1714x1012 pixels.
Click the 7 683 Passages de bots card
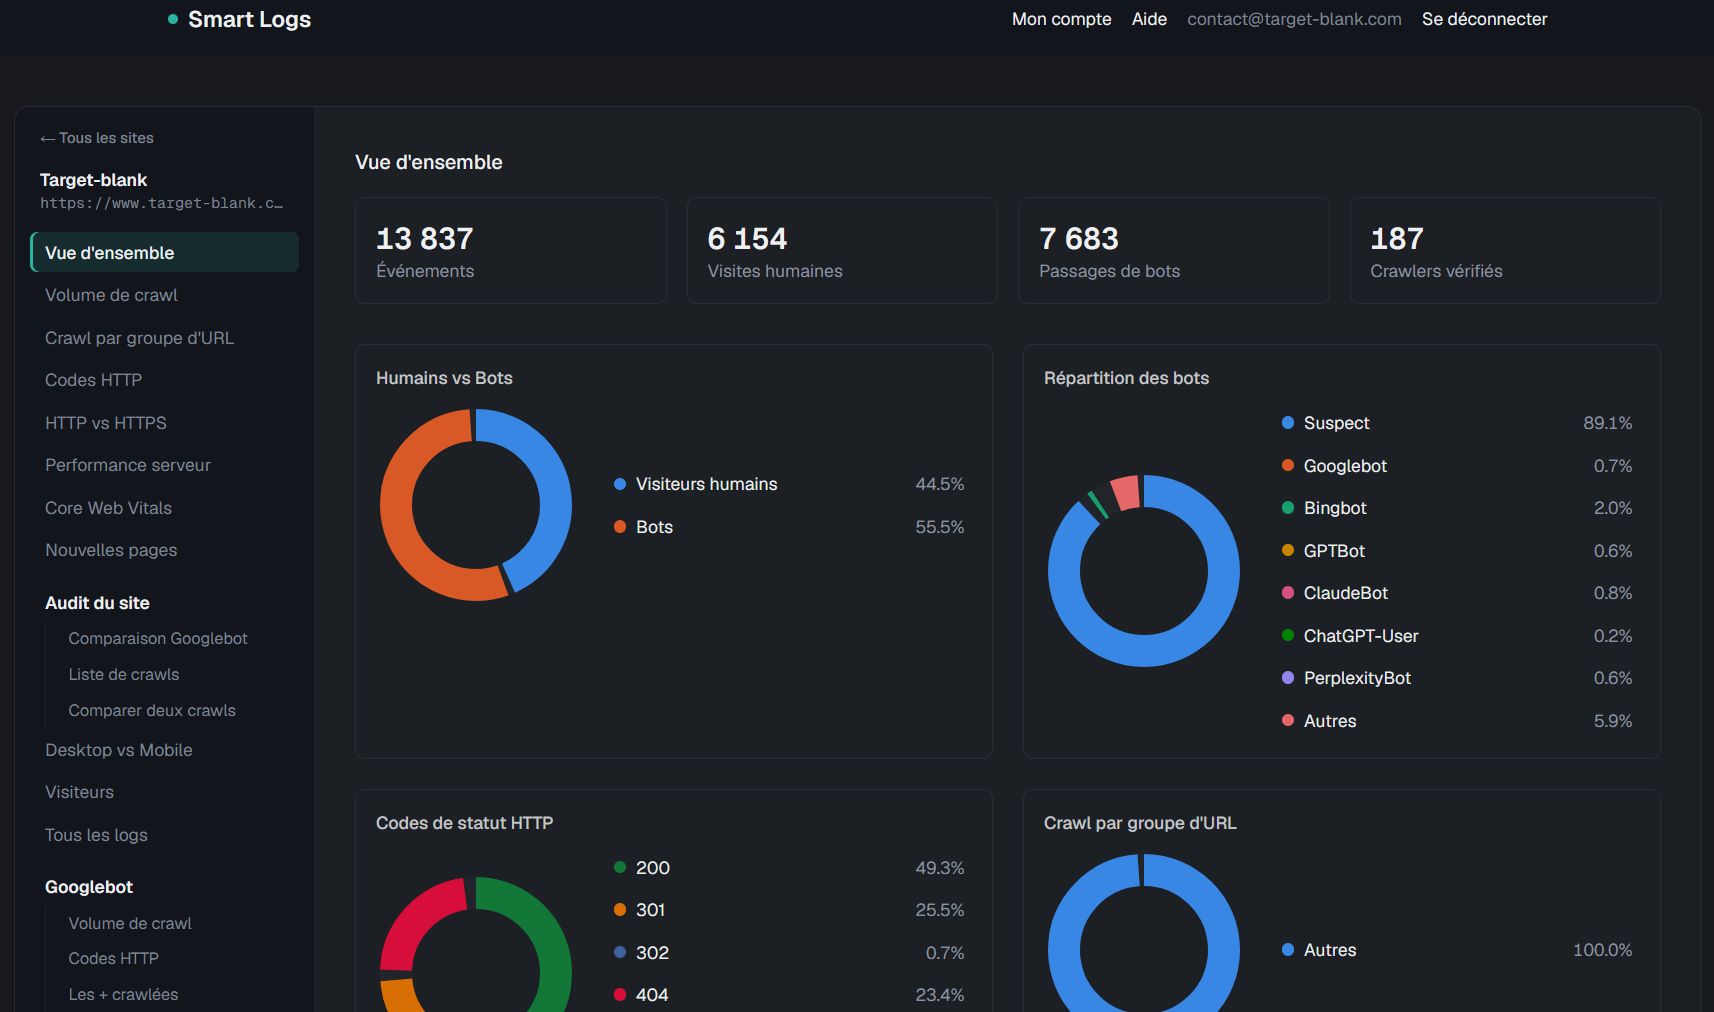[x=1173, y=250]
